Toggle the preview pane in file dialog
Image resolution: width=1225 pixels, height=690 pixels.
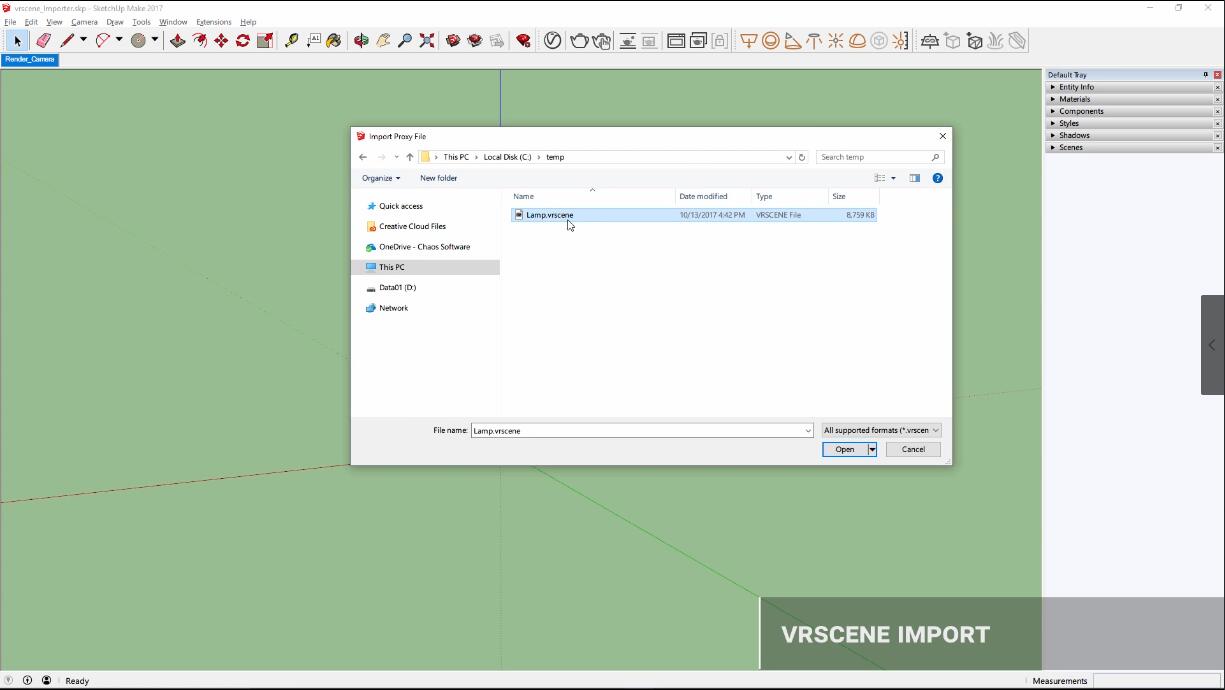(x=914, y=178)
